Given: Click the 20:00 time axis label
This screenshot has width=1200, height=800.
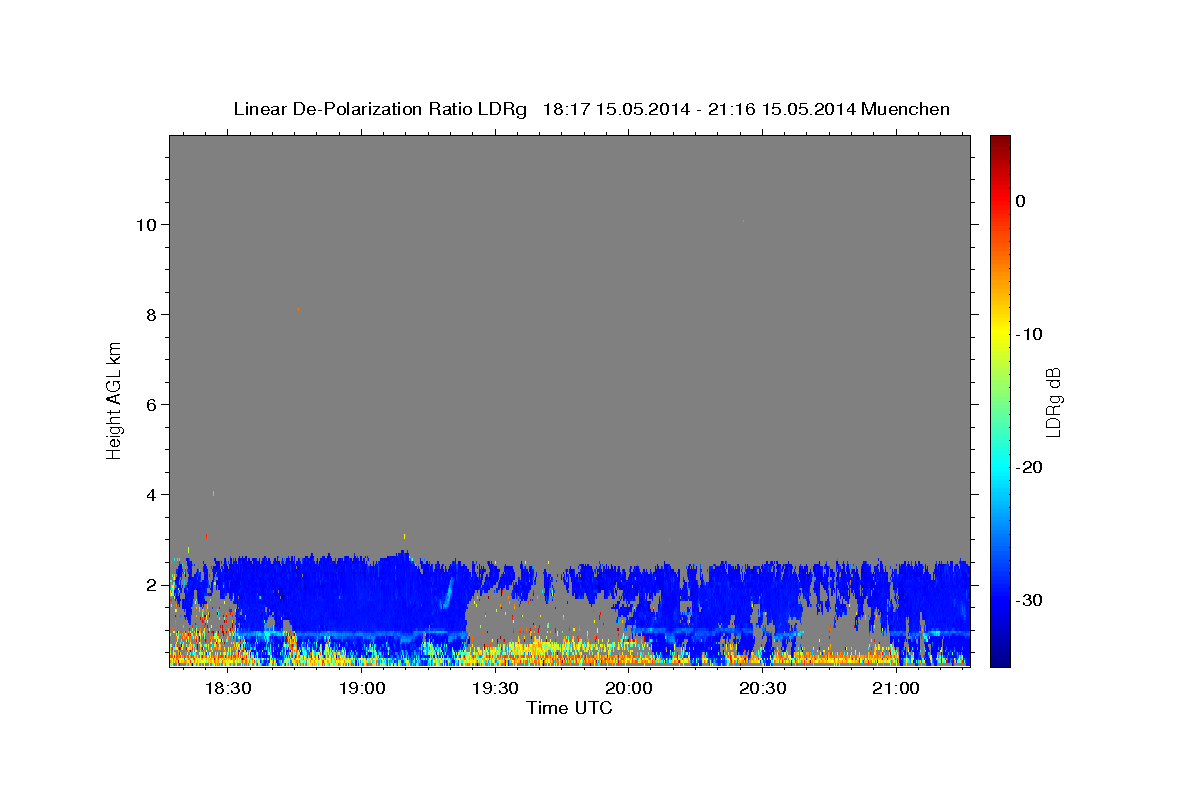Looking at the screenshot, I should coord(629,689).
